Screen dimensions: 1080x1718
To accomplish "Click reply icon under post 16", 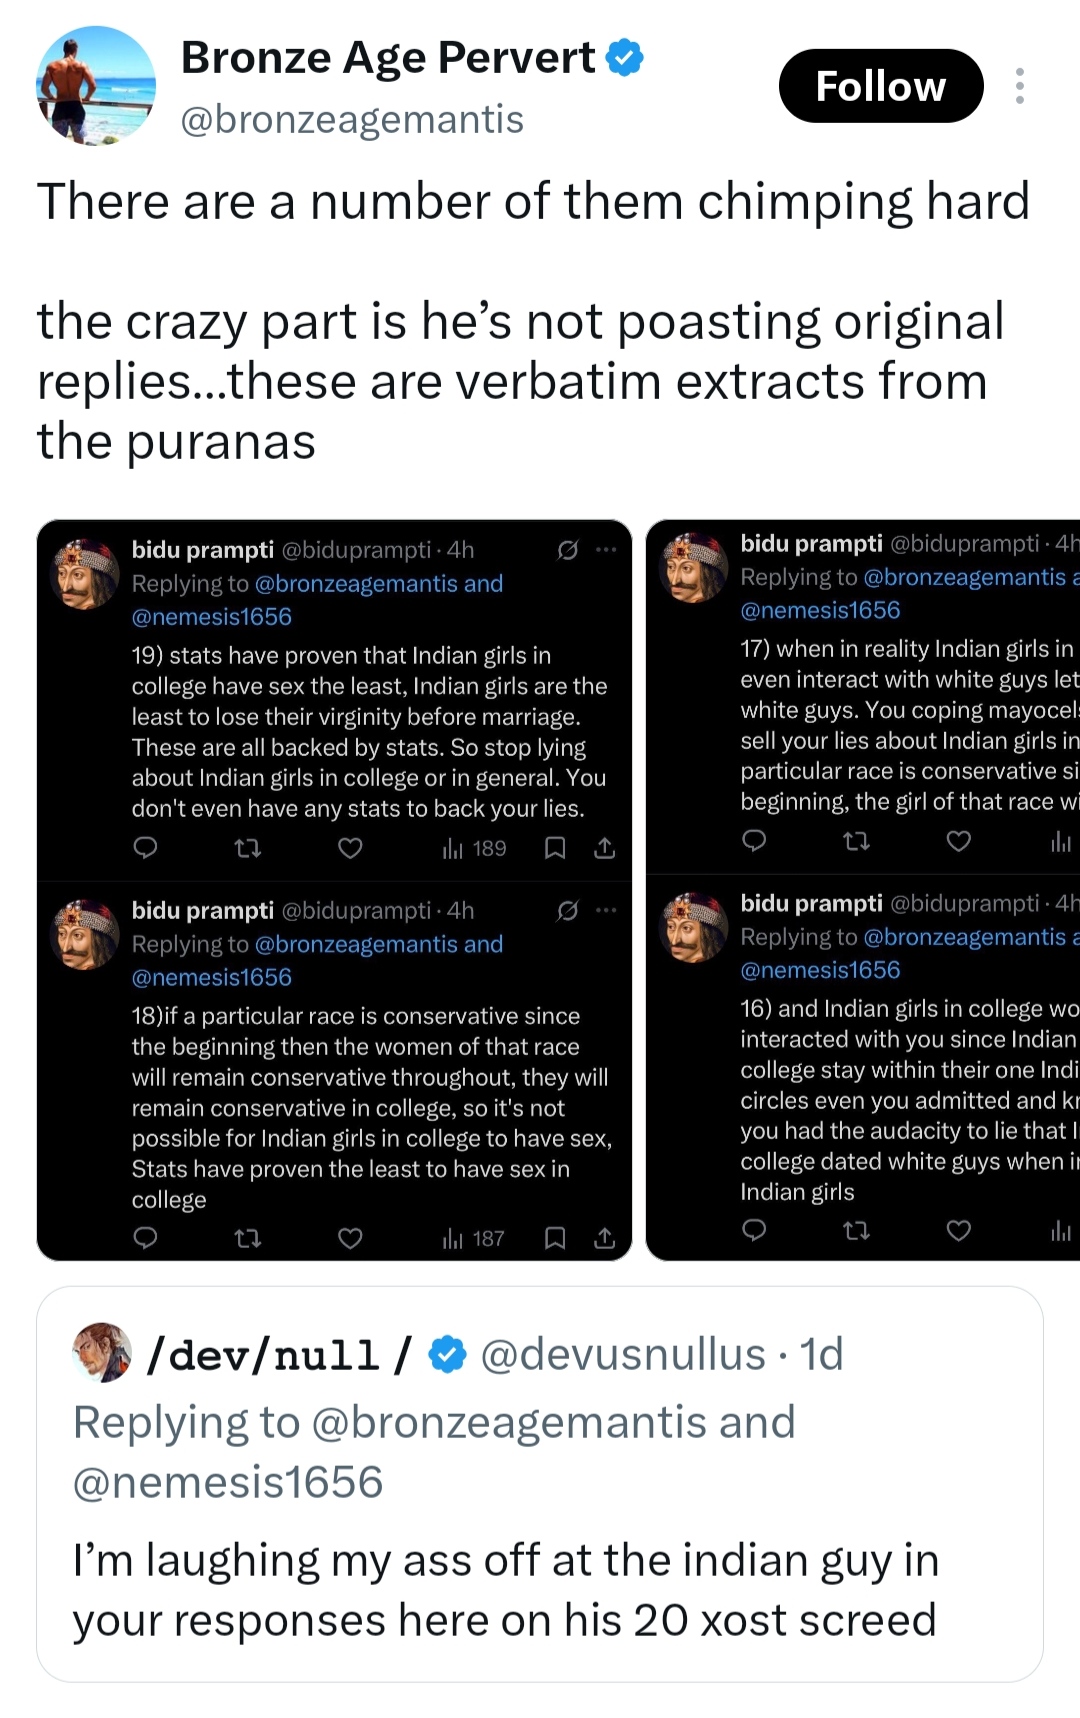I will point(754,1230).
